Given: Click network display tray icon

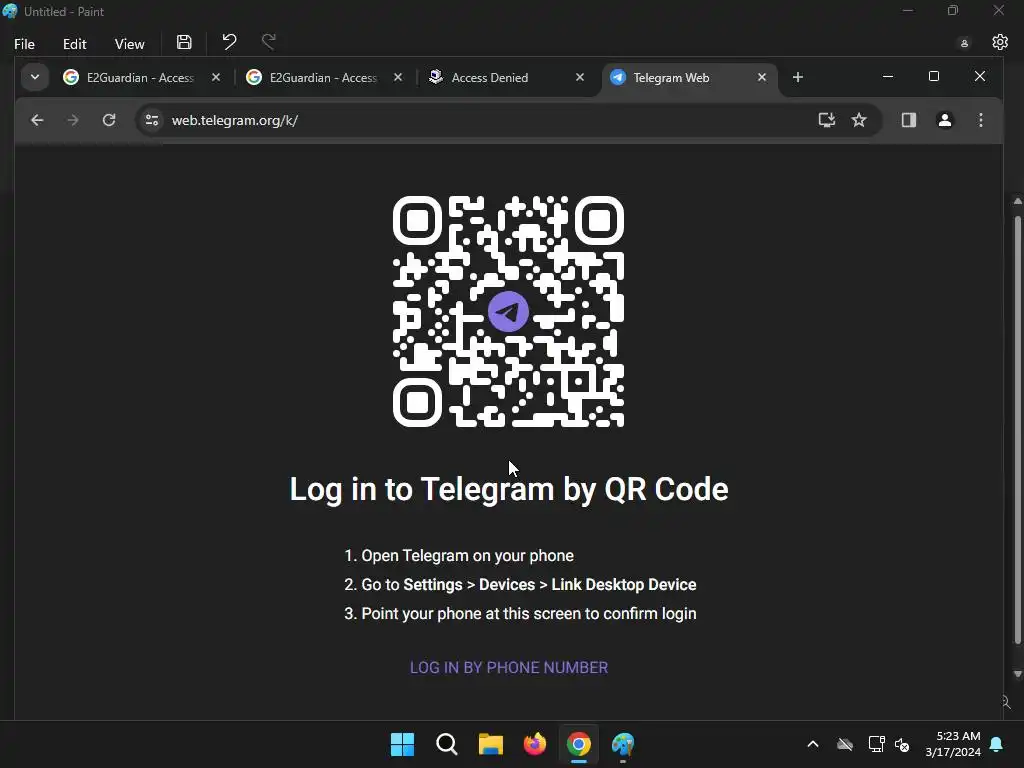Looking at the screenshot, I should [x=876, y=744].
